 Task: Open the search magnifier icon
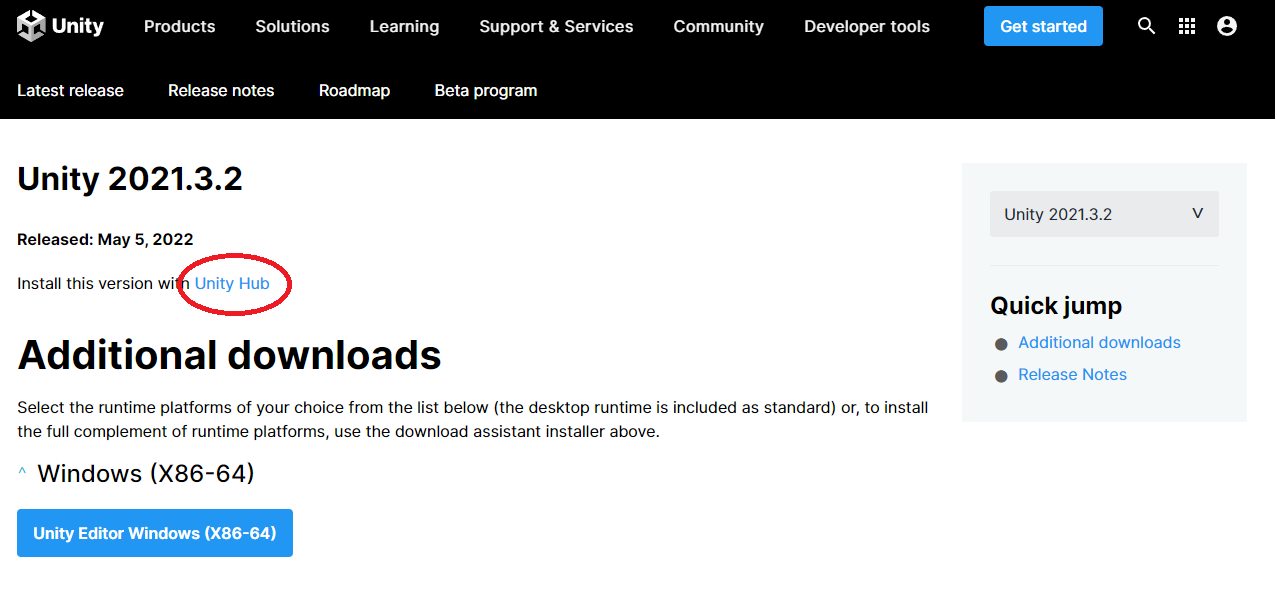(1147, 26)
